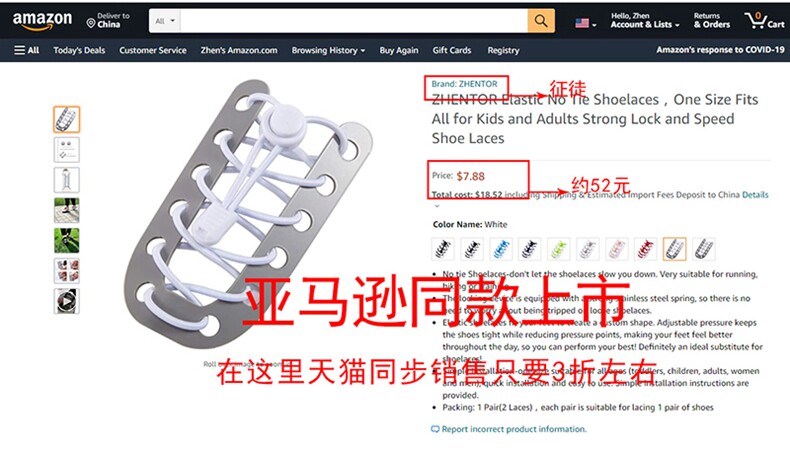
Task: Click the Deliver to China location icon
Action: [x=91, y=23]
